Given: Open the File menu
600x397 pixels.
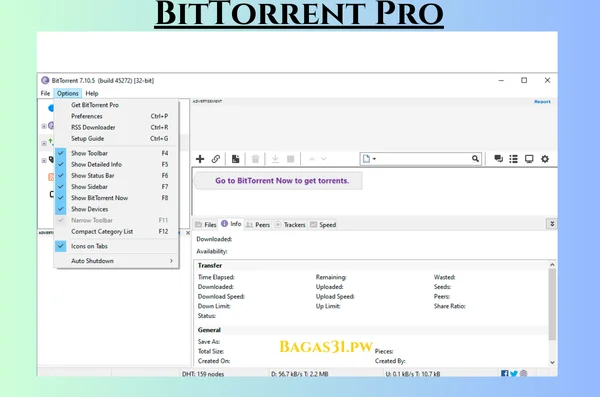Looking at the screenshot, I should click(45, 93).
